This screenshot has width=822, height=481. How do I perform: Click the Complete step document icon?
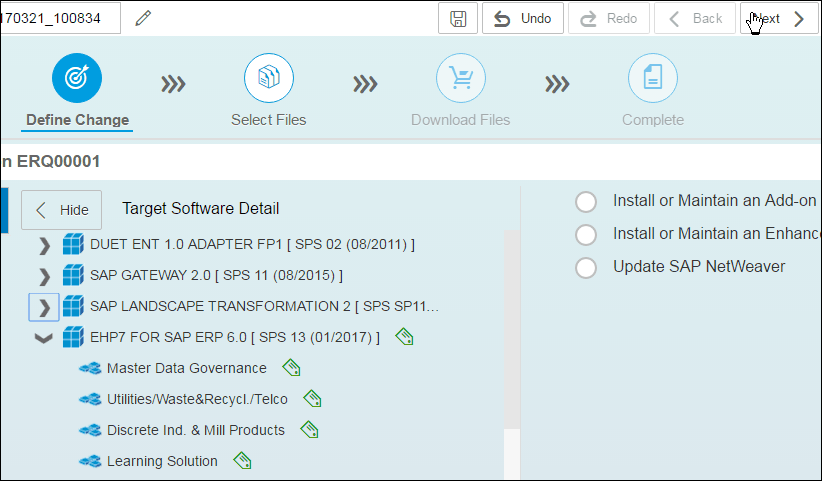tap(652, 78)
